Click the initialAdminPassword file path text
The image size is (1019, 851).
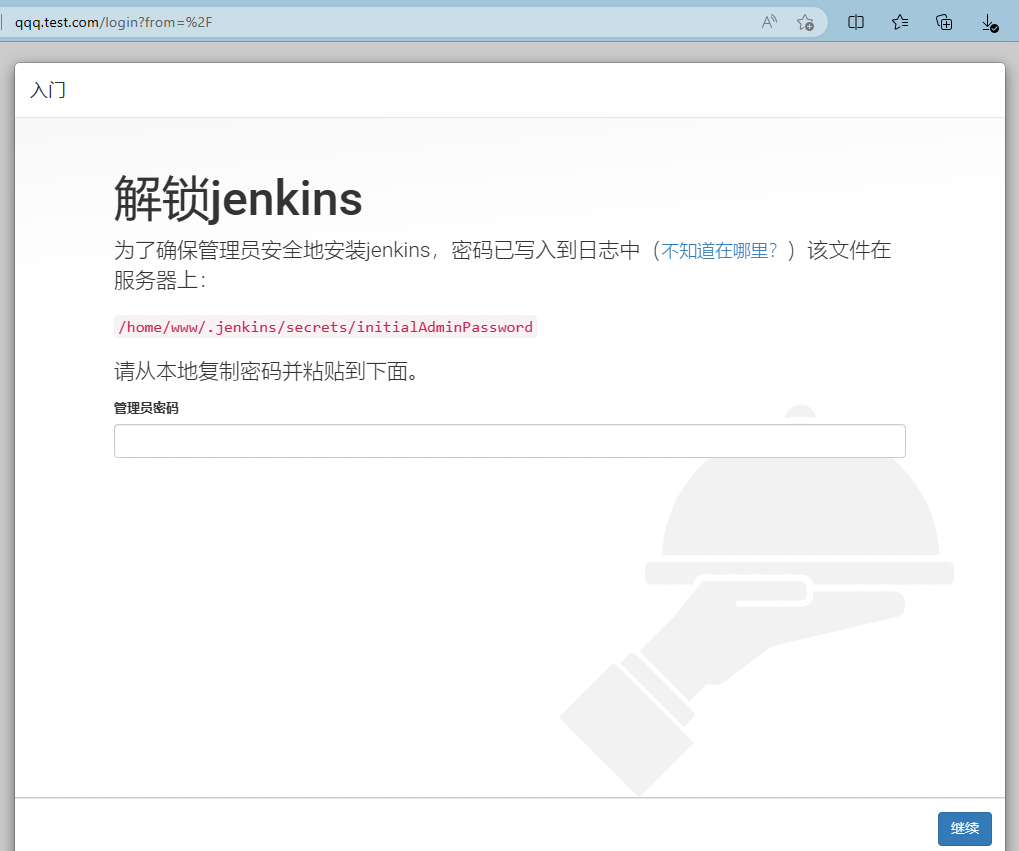click(326, 327)
